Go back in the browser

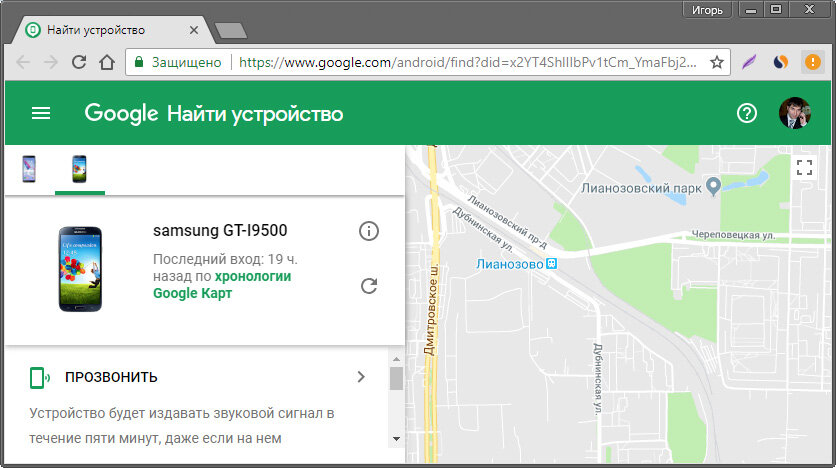tap(23, 62)
